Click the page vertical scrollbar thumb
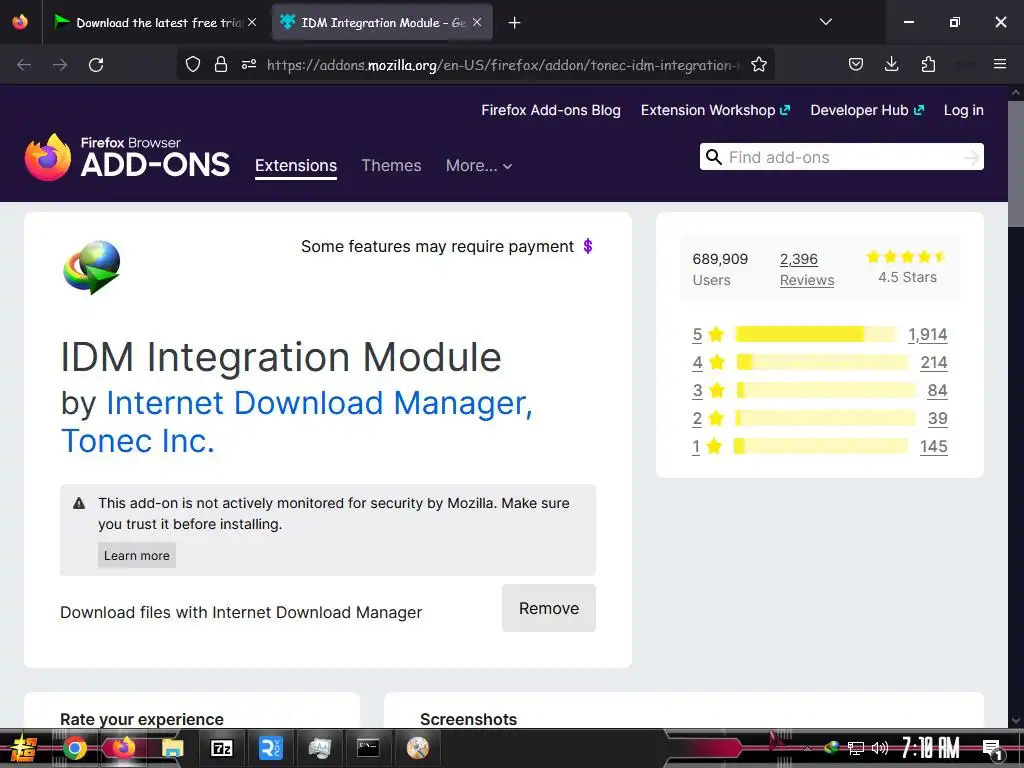Viewport: 1024px width, 768px height. click(1016, 165)
